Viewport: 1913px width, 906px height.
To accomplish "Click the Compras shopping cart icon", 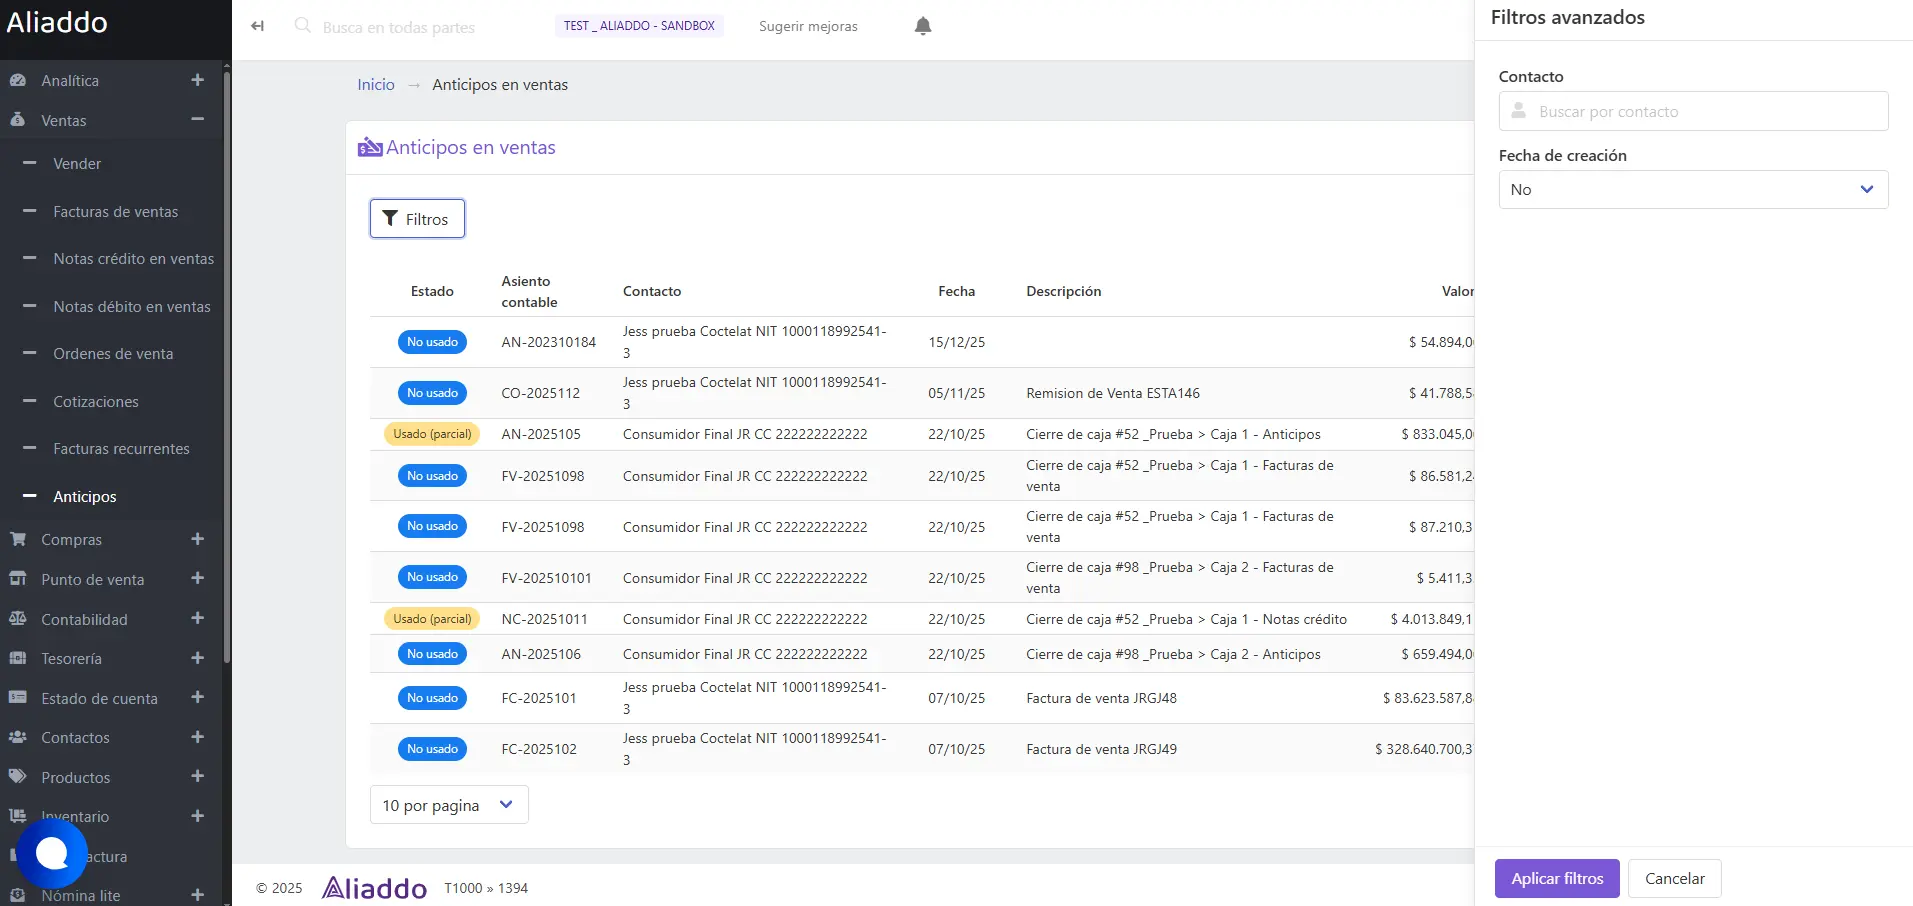I will pos(18,539).
